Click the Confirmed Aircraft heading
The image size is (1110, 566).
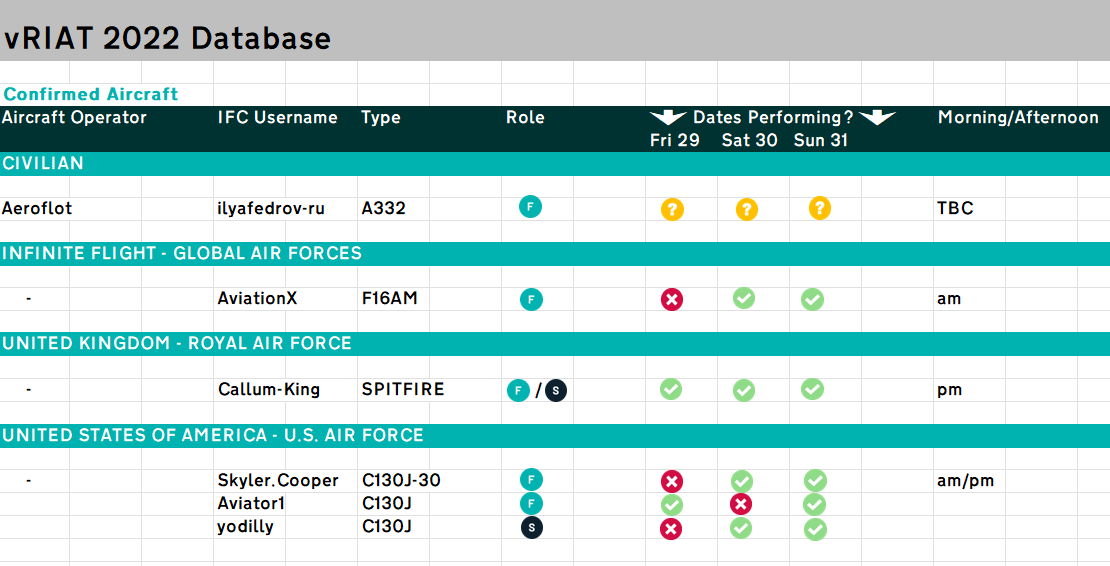[x=91, y=94]
